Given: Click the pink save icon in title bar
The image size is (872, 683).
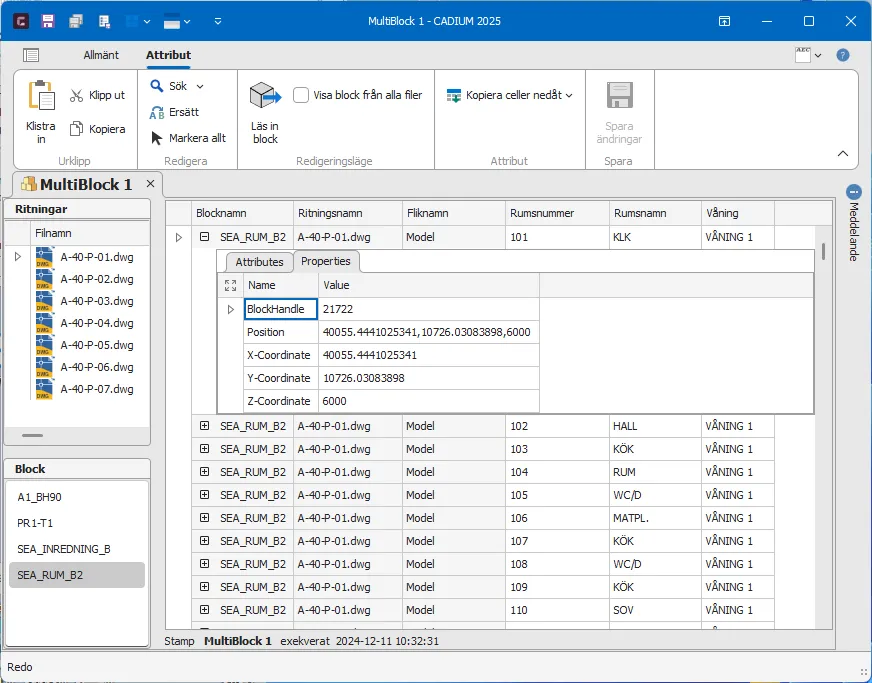Looking at the screenshot, I should [48, 21].
